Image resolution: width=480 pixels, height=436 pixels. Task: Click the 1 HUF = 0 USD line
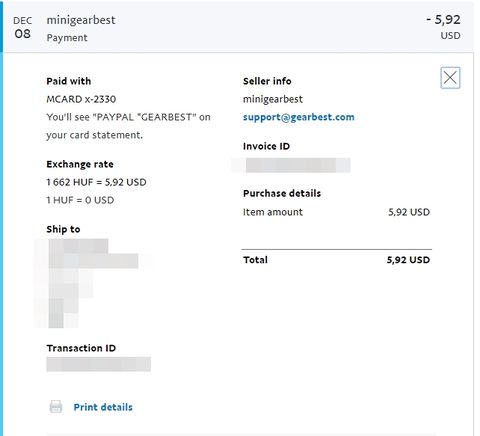(x=80, y=200)
